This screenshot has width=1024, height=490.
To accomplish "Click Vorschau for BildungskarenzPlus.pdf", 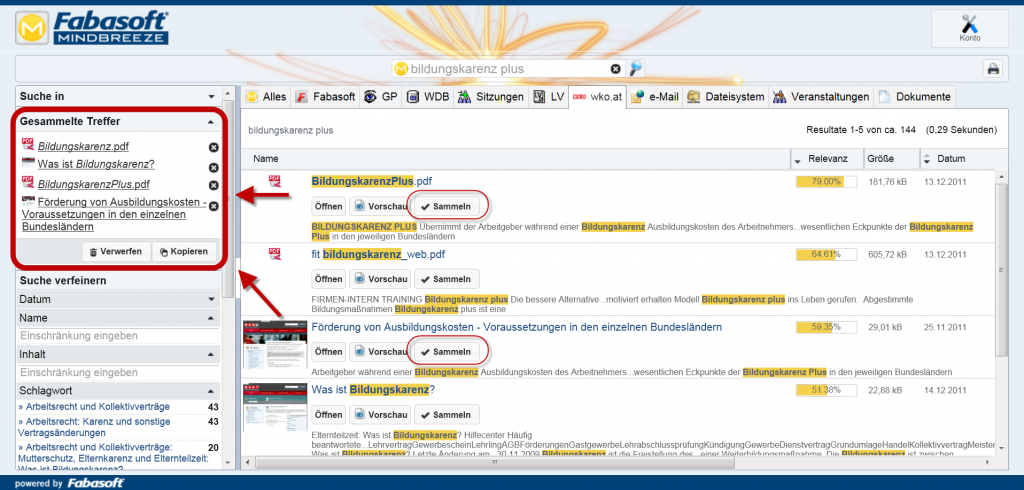I will (379, 206).
